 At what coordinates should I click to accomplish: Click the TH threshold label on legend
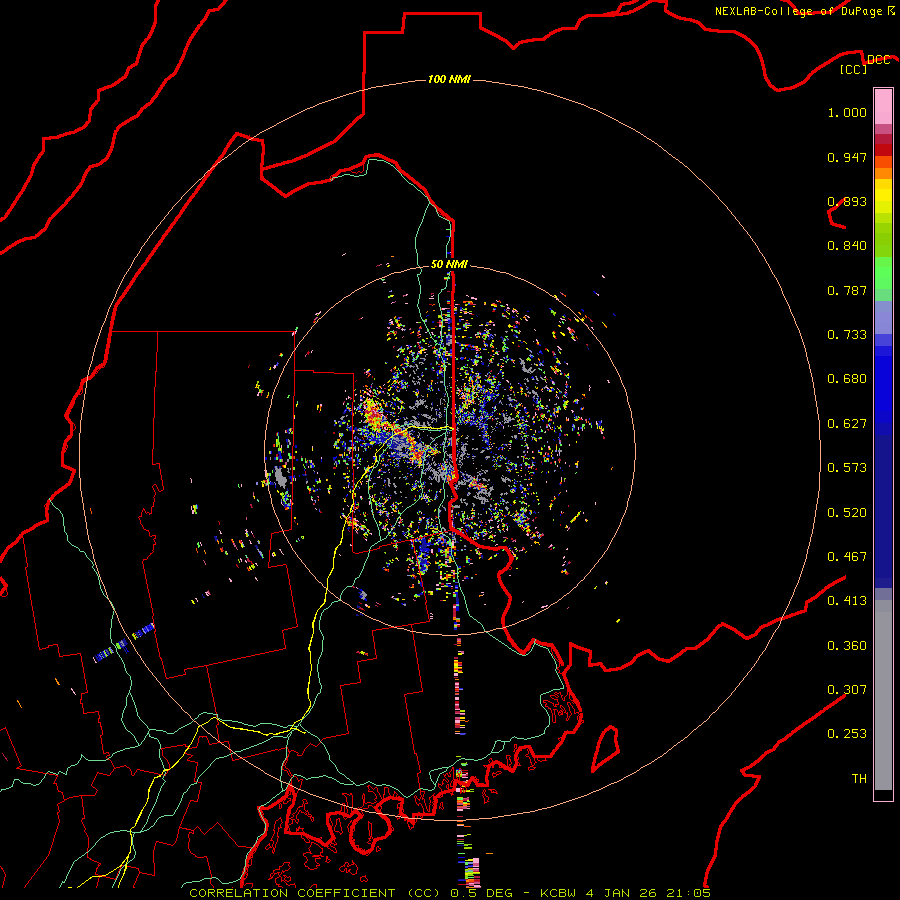(859, 779)
